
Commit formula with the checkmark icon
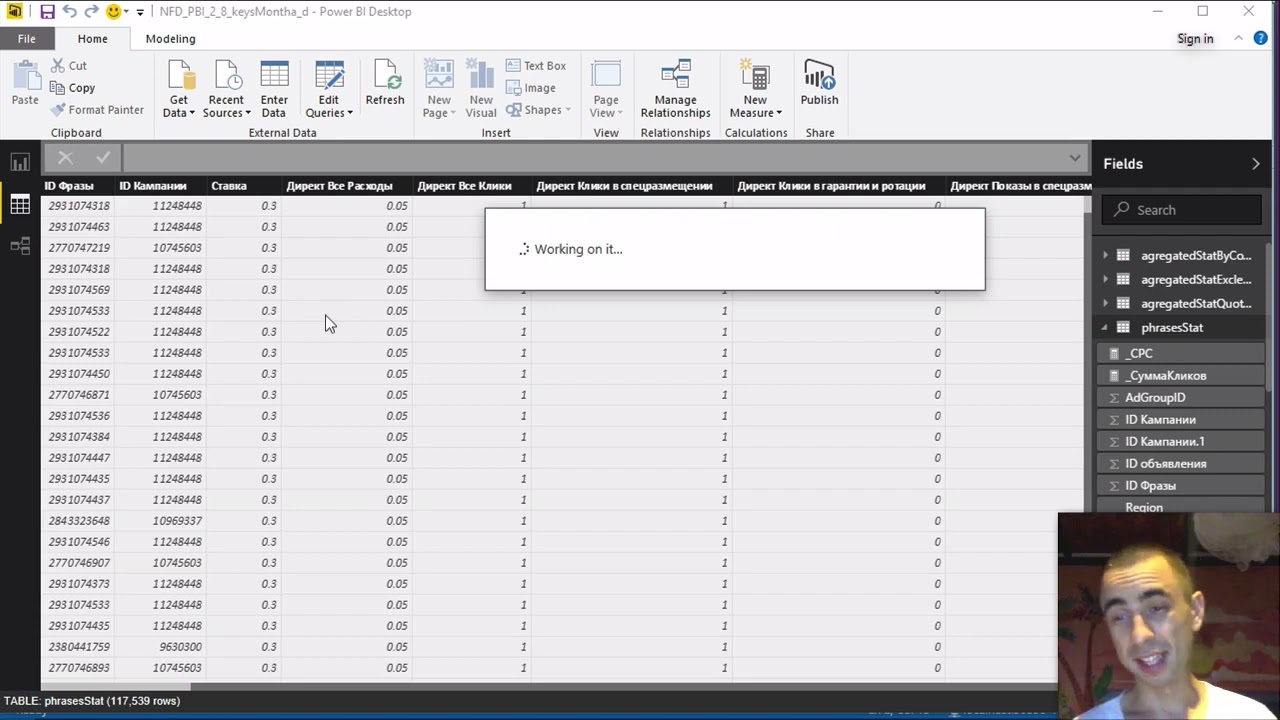pos(103,158)
